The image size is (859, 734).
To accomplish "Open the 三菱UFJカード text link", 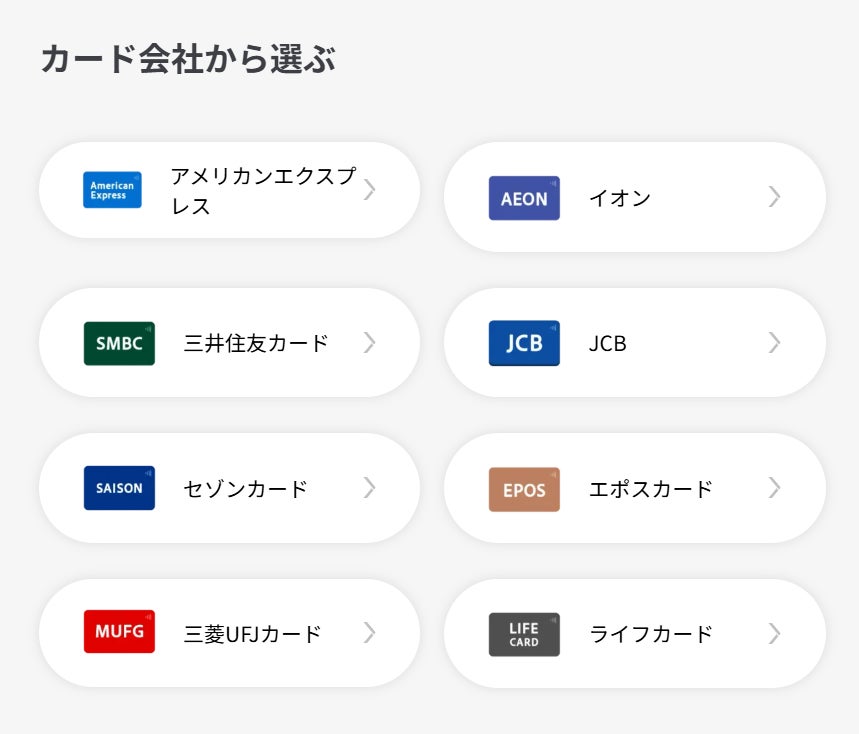I will pyautogui.click(x=252, y=634).
